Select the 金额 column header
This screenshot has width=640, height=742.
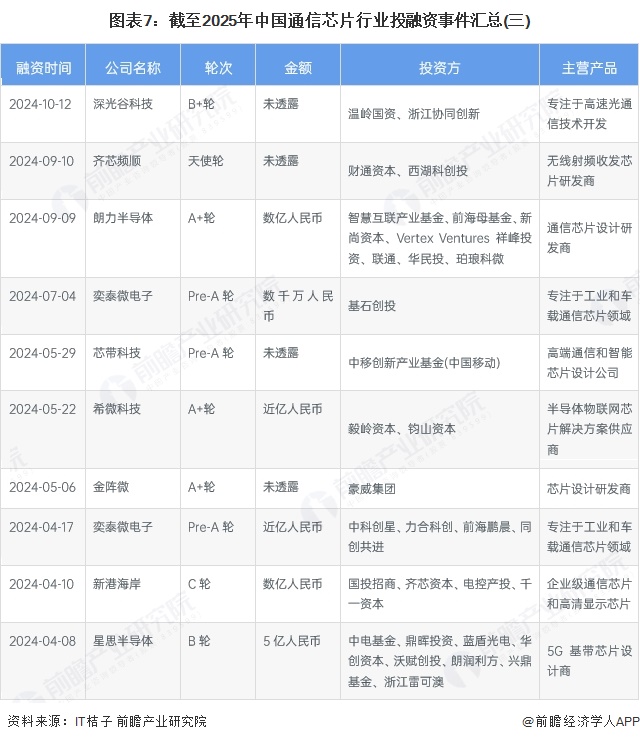click(x=298, y=68)
